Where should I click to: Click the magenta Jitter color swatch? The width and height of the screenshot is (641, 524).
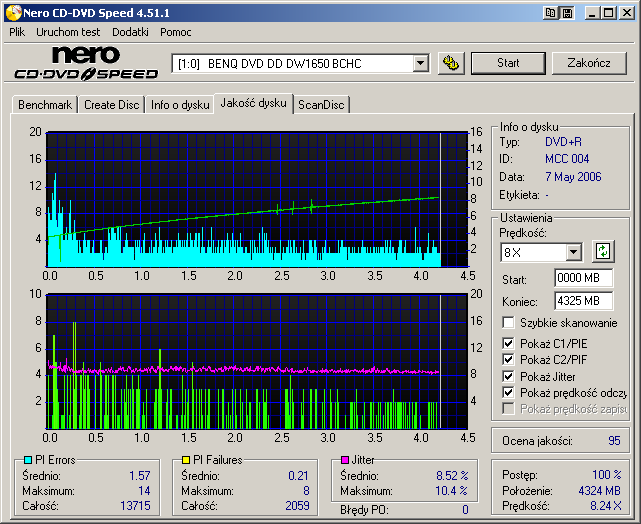345,460
